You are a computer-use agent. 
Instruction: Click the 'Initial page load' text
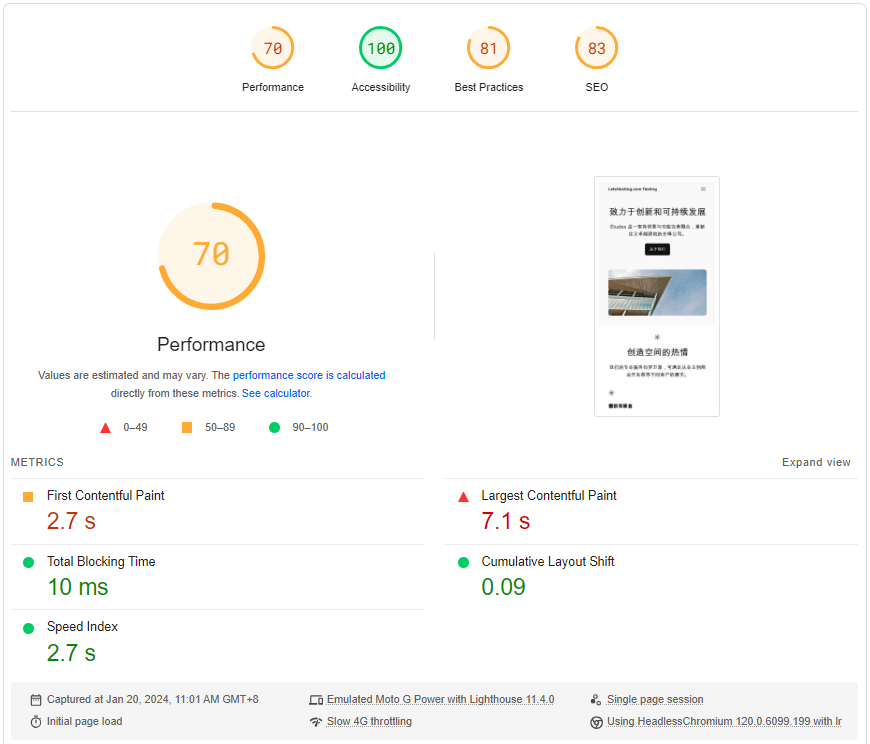[84, 721]
